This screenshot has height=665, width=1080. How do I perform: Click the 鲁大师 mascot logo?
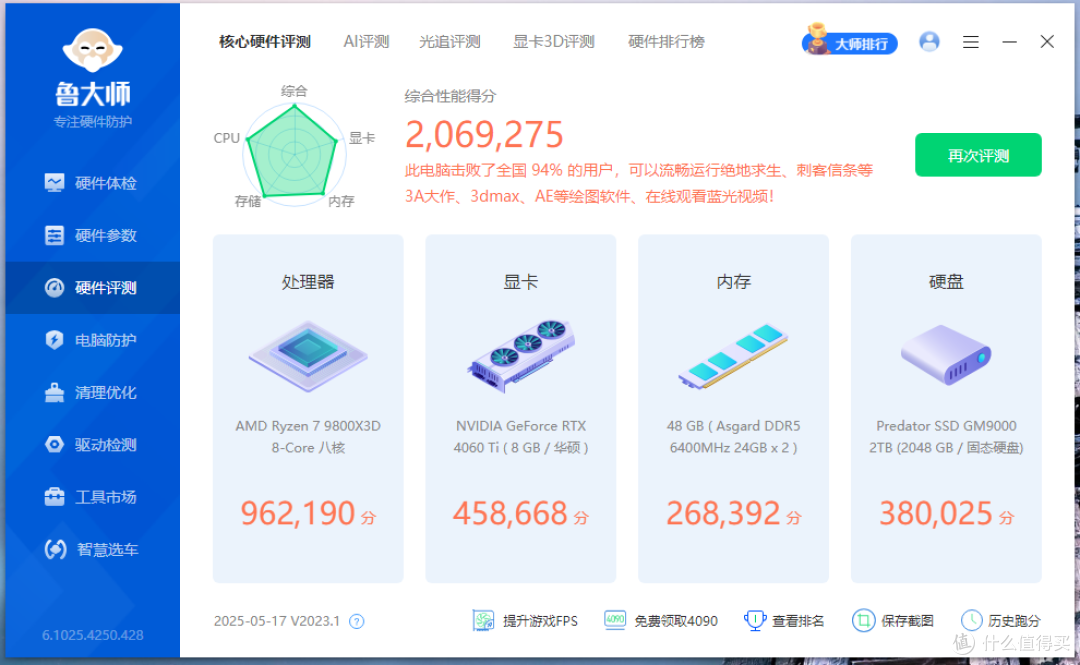click(92, 50)
